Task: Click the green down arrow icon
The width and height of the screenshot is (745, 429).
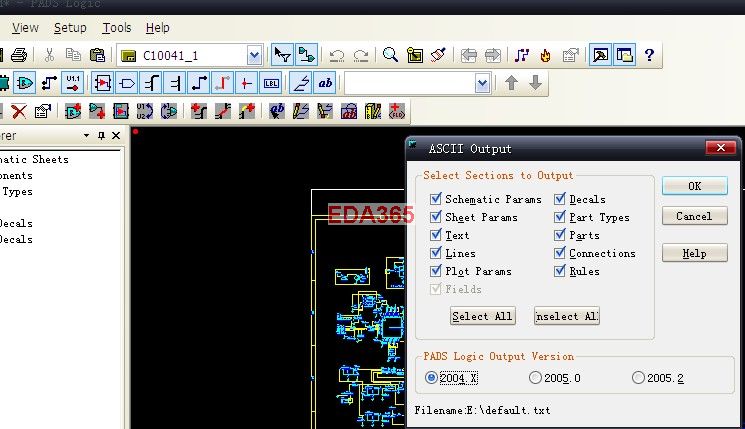Action: pos(535,83)
